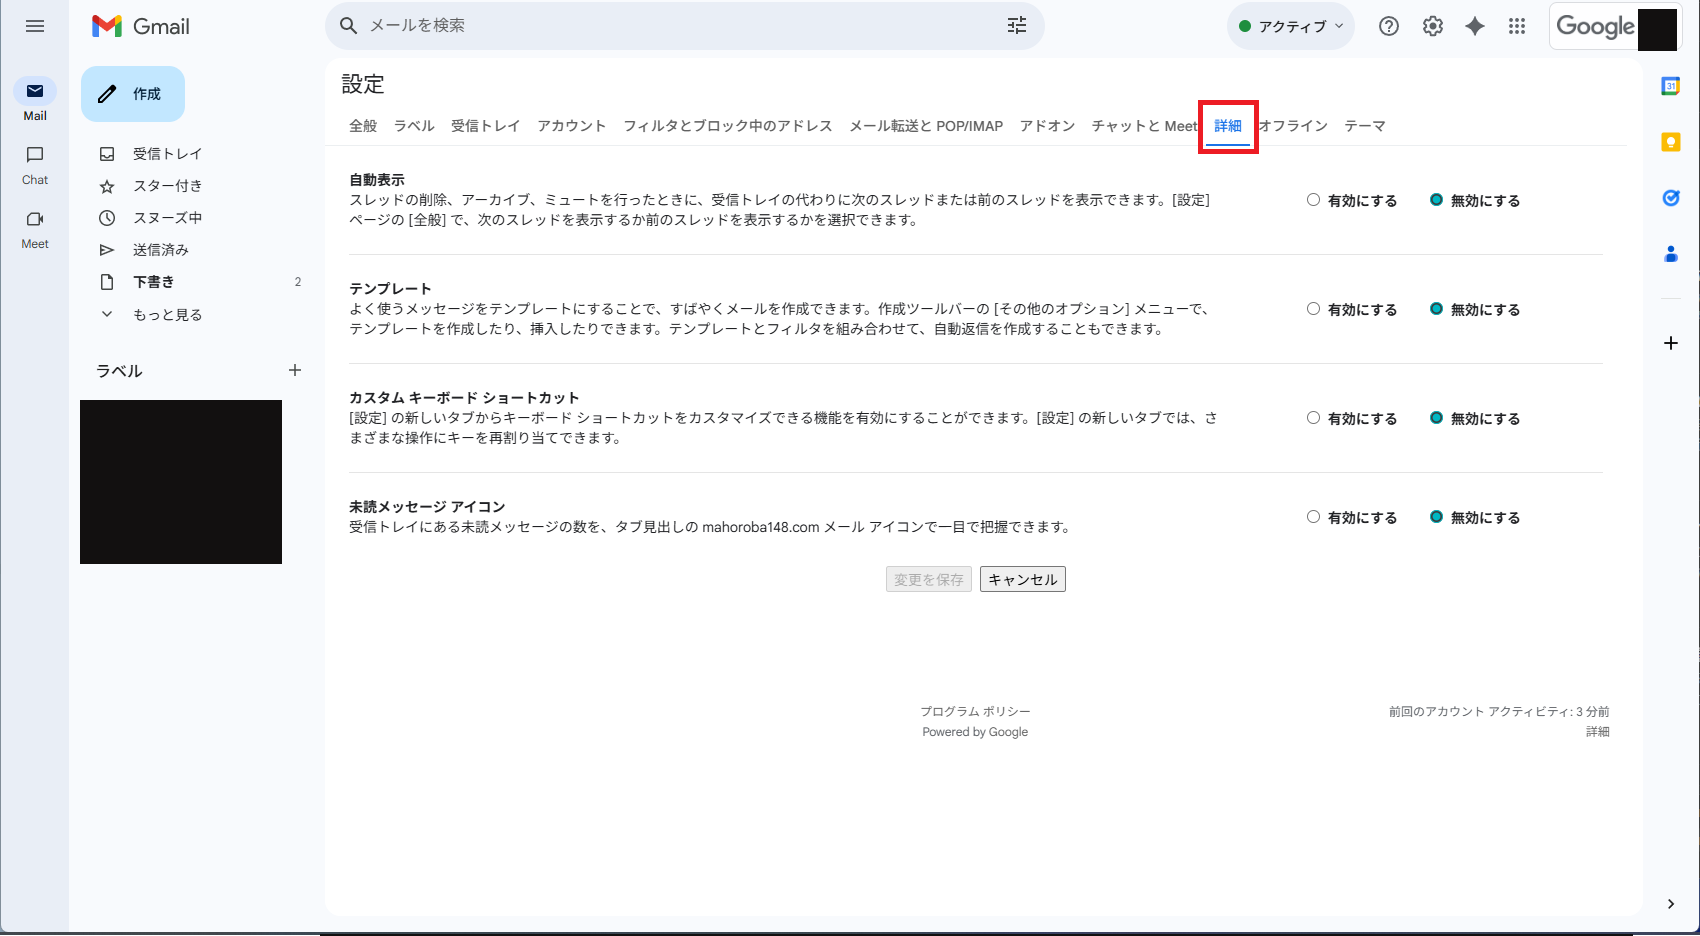
Task: Open the Gemini sparkle icon
Action: point(1475,26)
